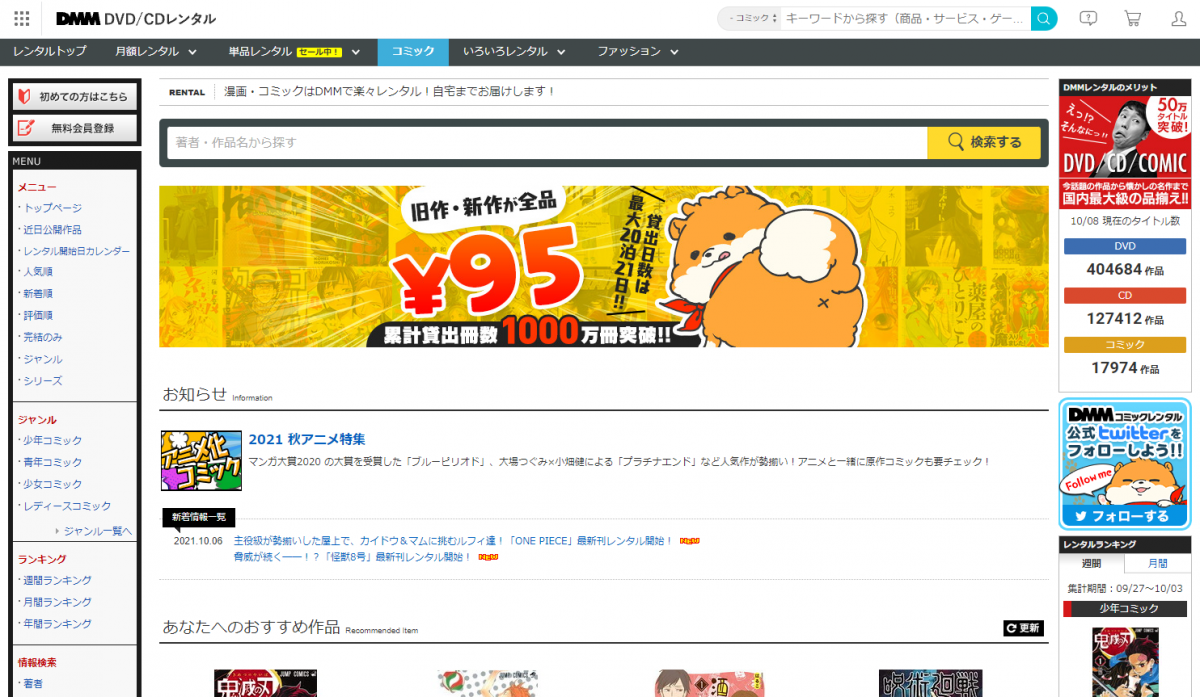
Task: Open 月間ランキング sidebar link
Action: (x=57, y=602)
